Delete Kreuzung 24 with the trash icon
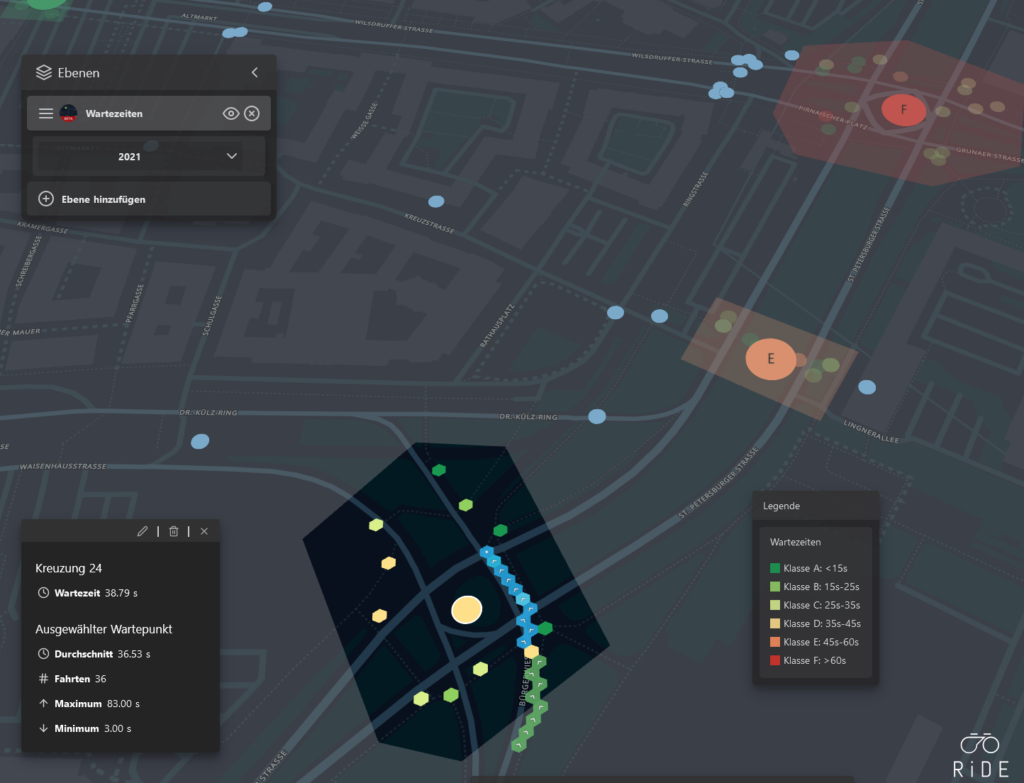 [174, 532]
